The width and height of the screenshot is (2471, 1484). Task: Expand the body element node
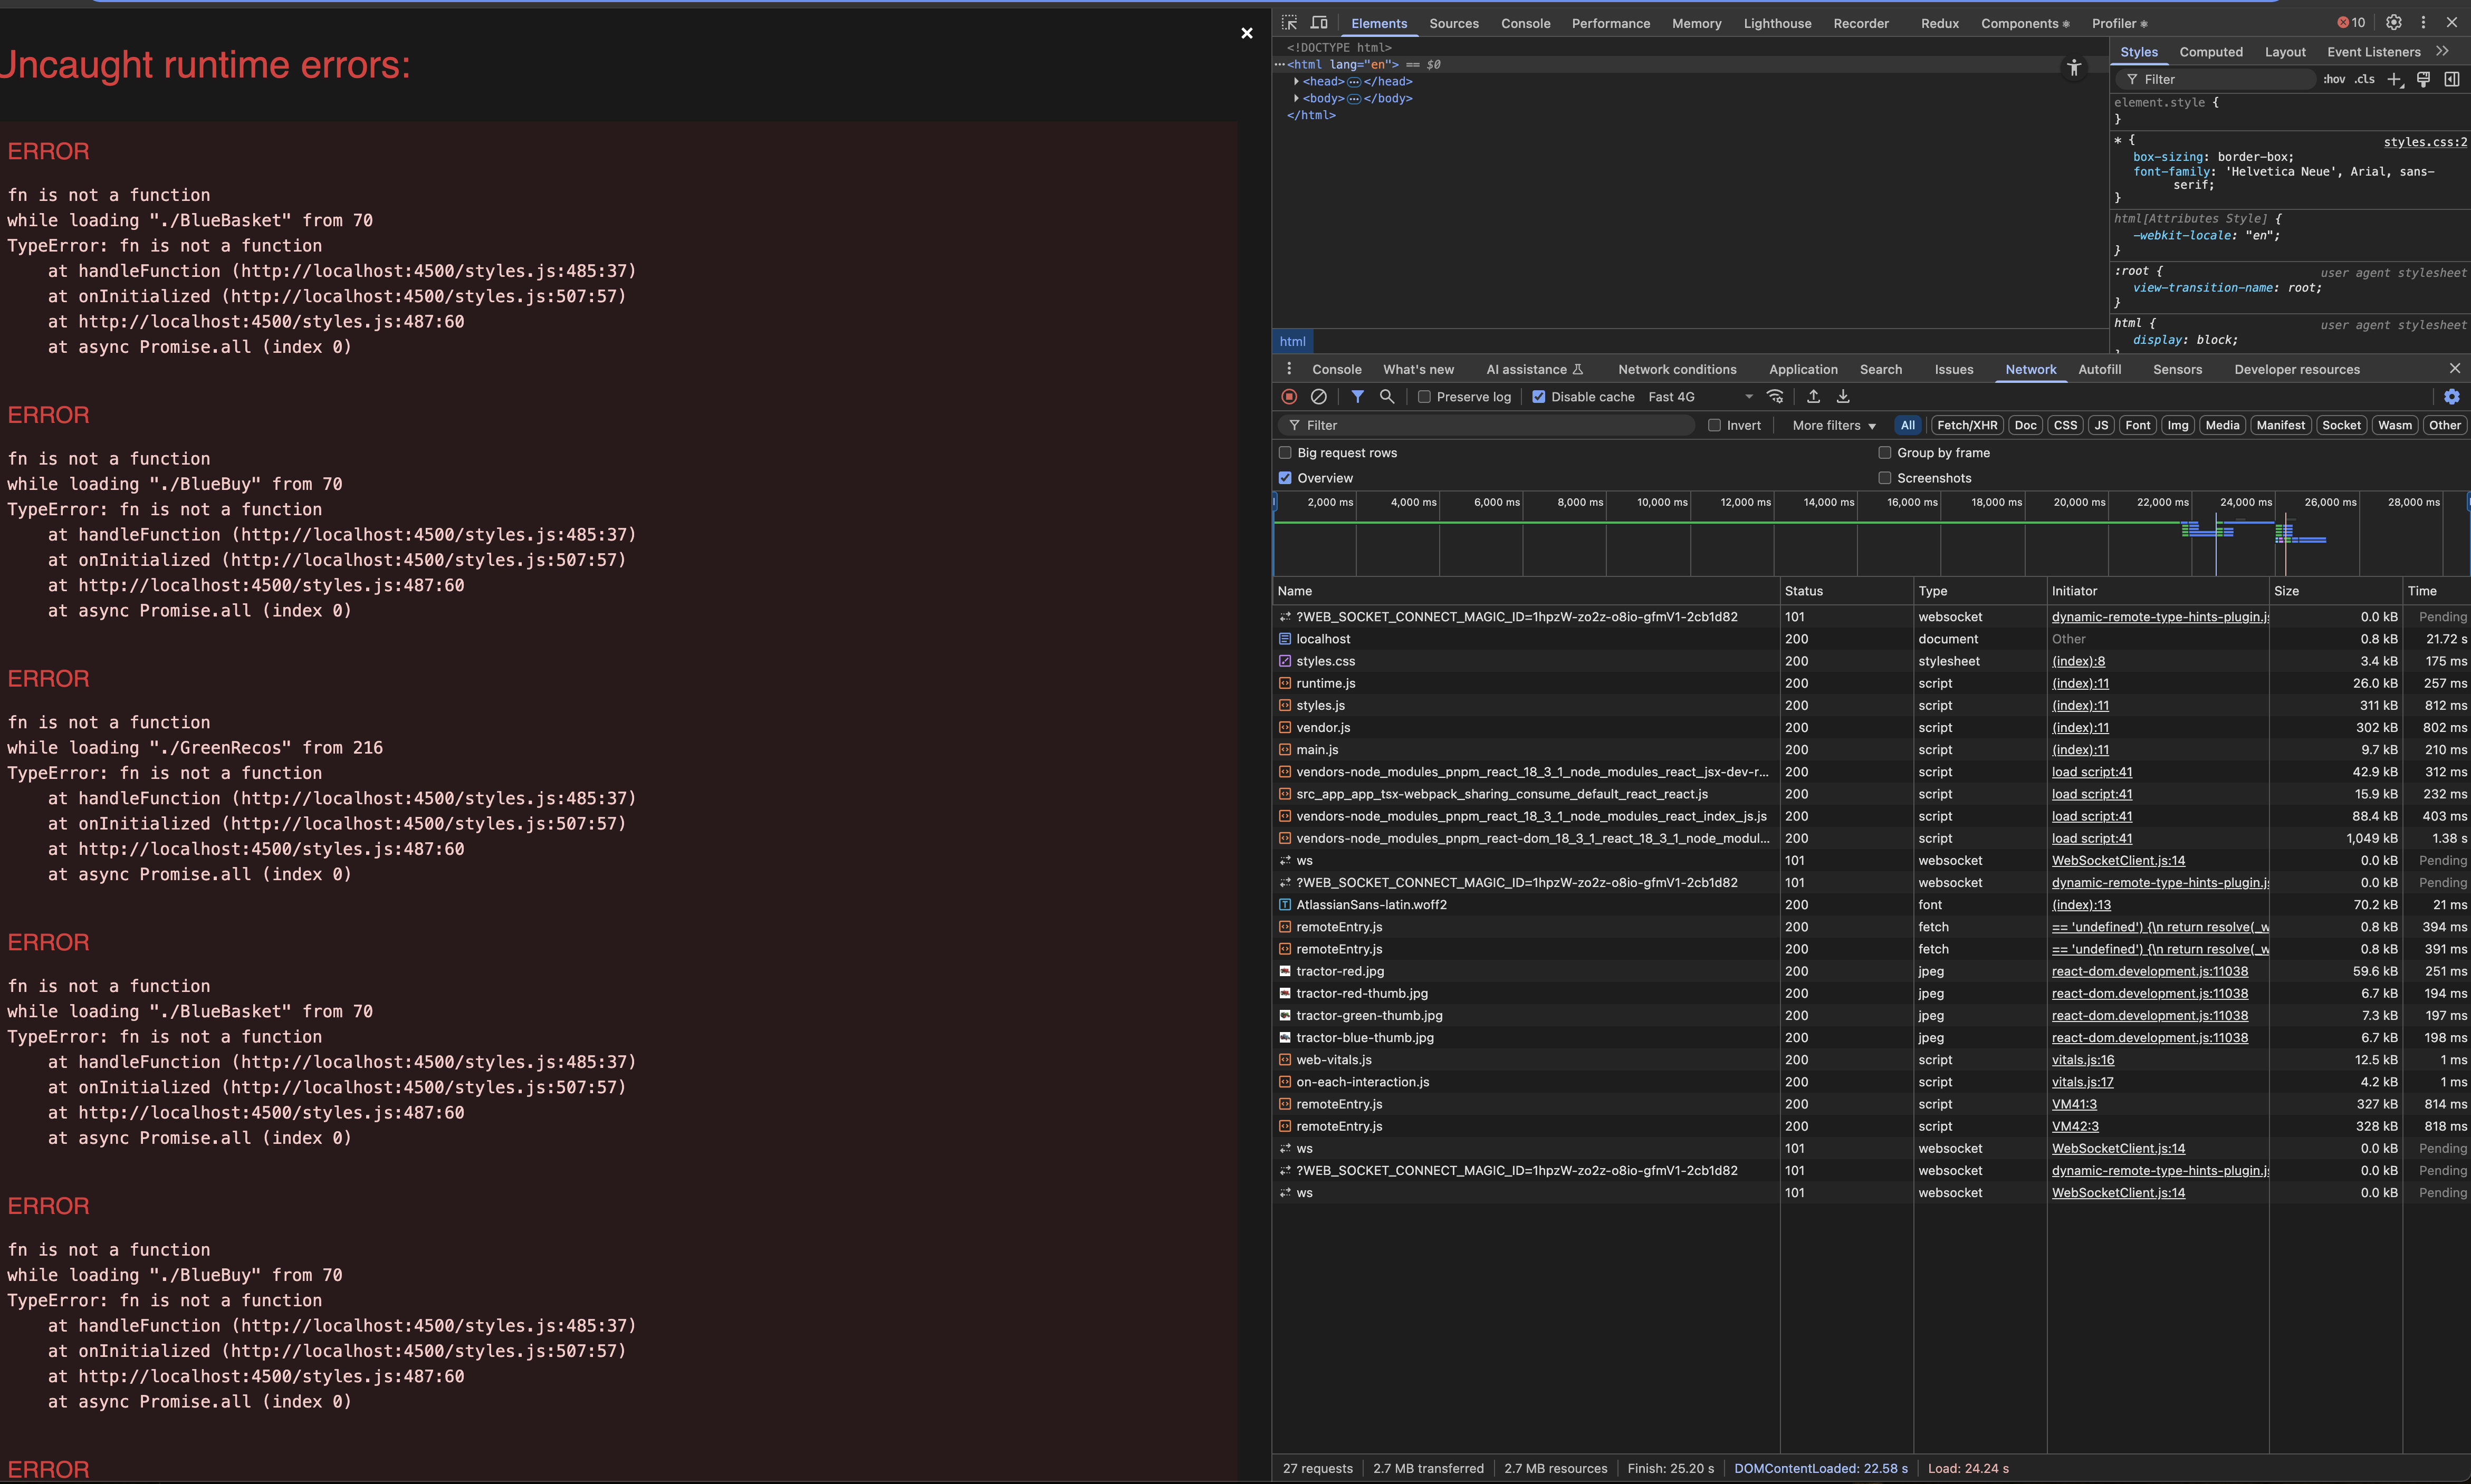coord(1297,98)
